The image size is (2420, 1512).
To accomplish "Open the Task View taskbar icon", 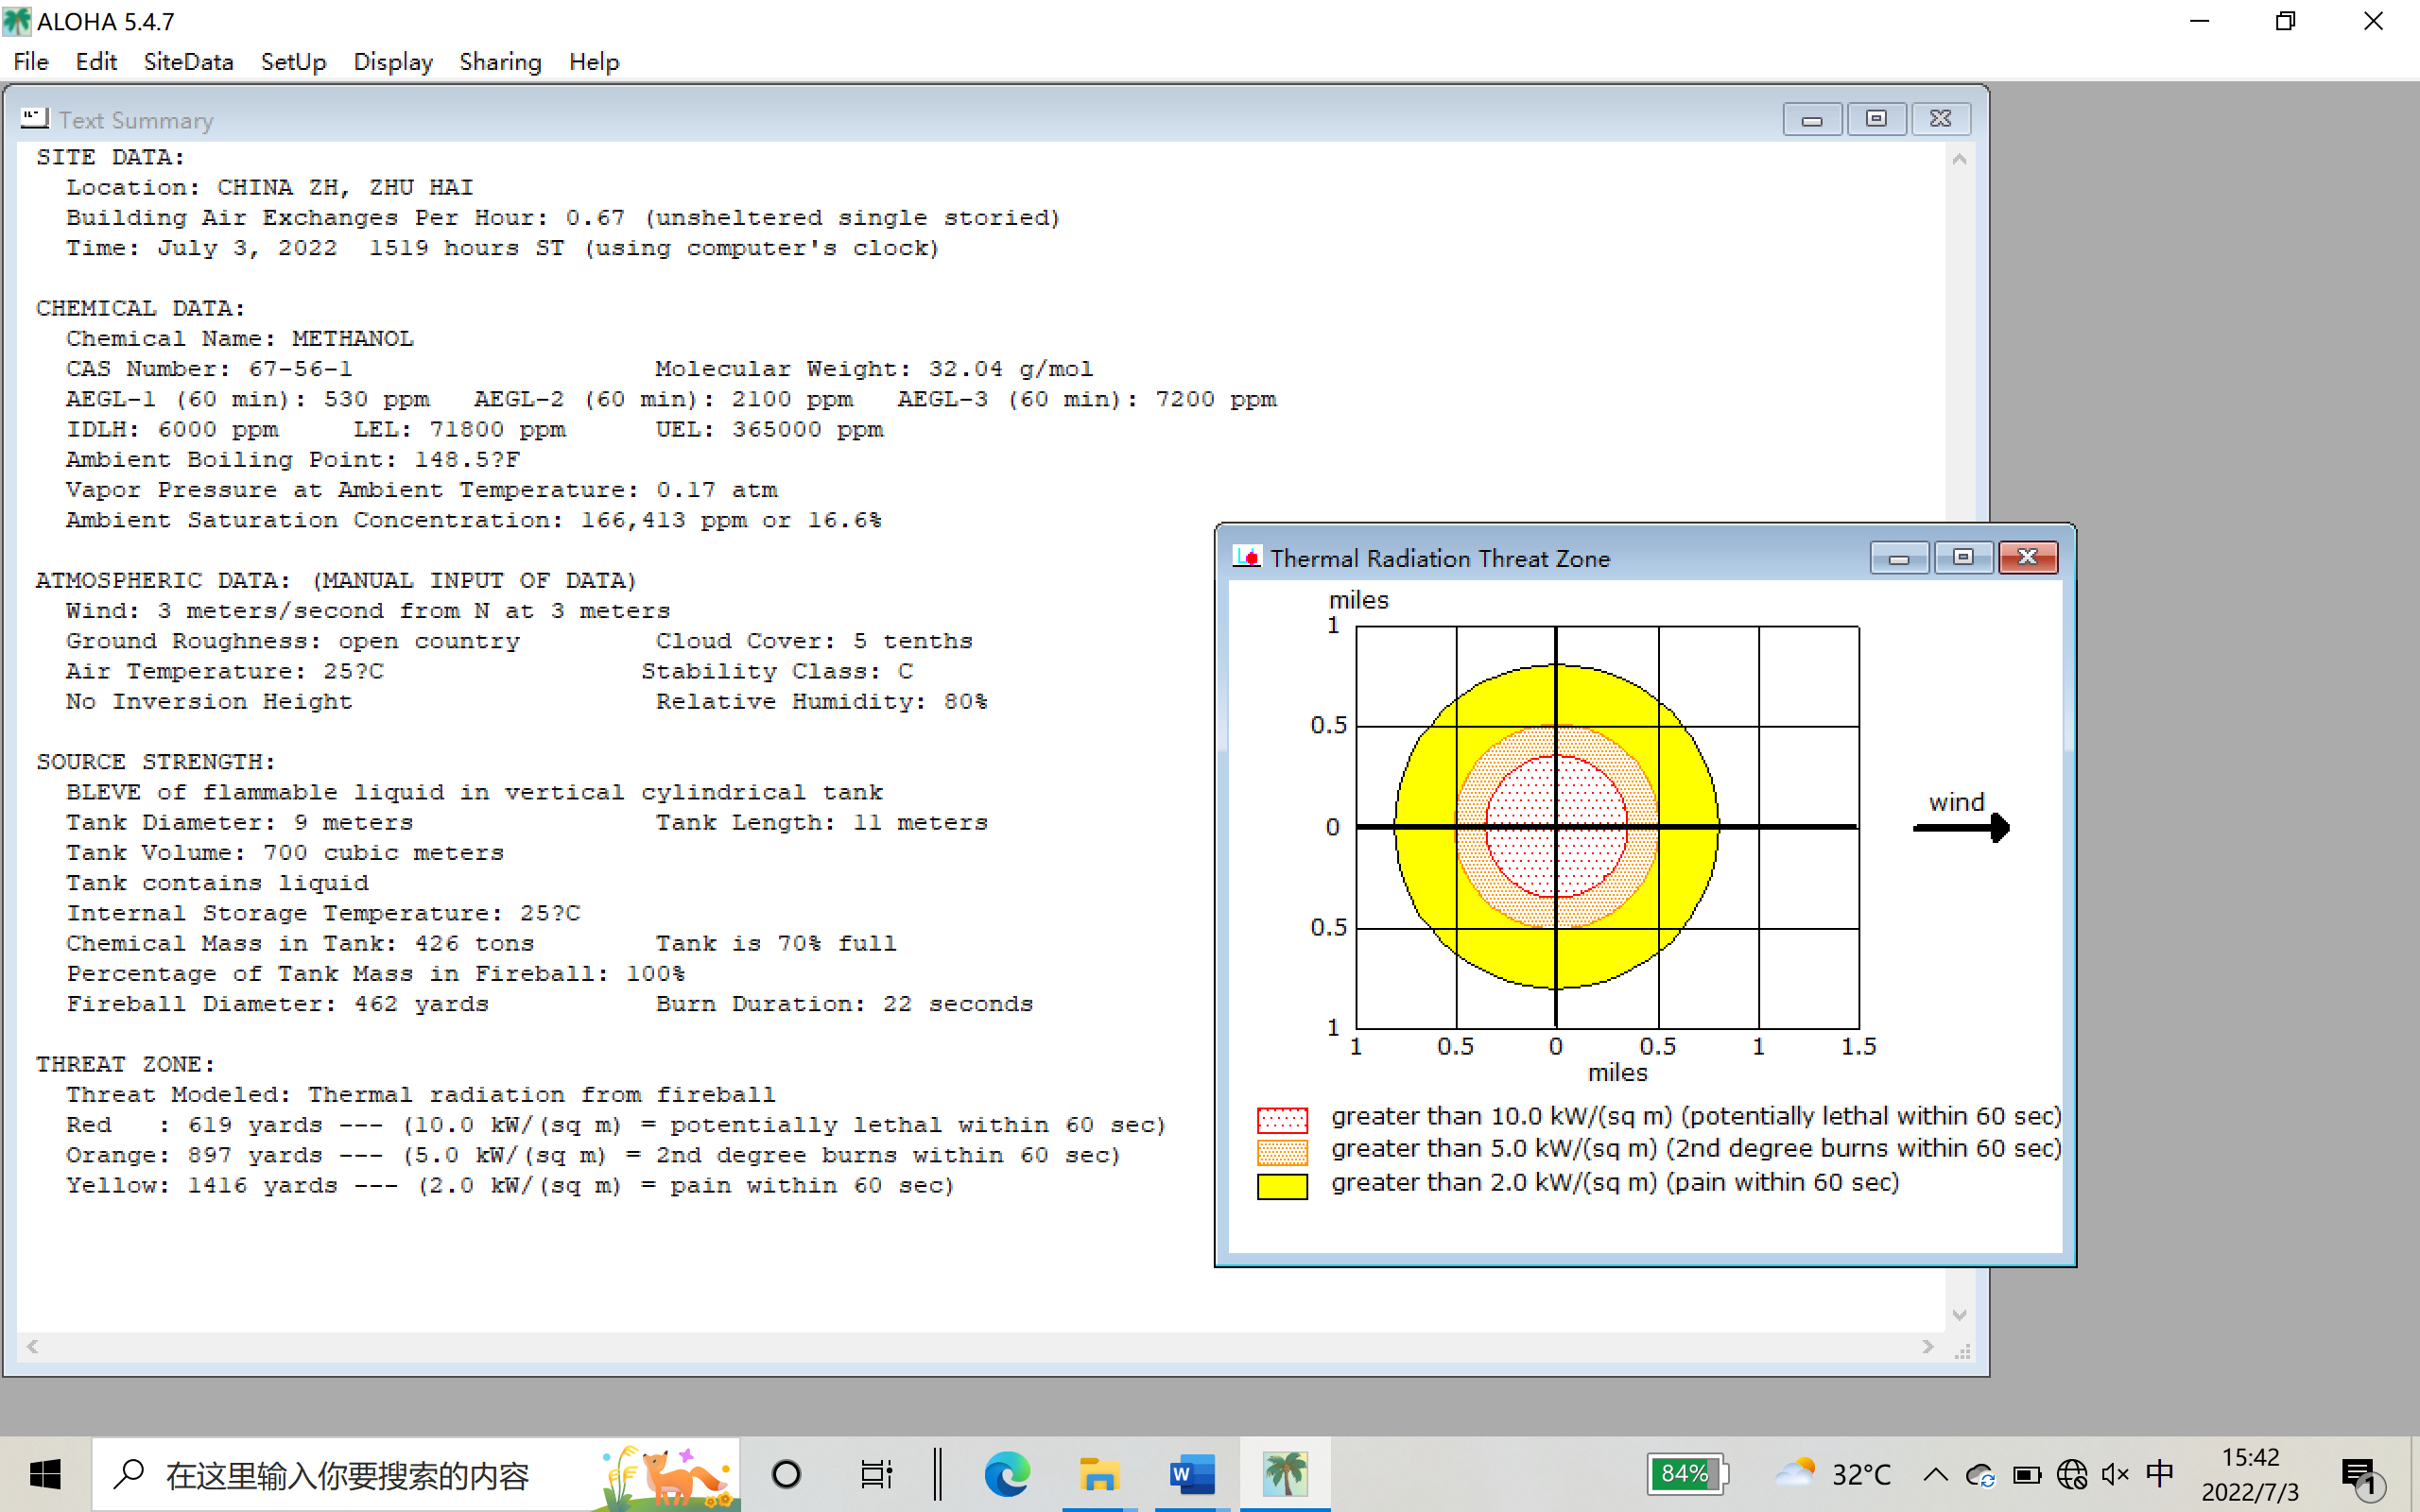I will pyautogui.click(x=876, y=1474).
